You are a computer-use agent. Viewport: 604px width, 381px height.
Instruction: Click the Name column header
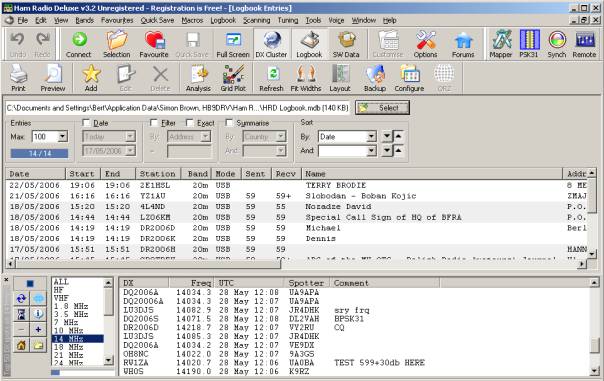click(x=432, y=174)
